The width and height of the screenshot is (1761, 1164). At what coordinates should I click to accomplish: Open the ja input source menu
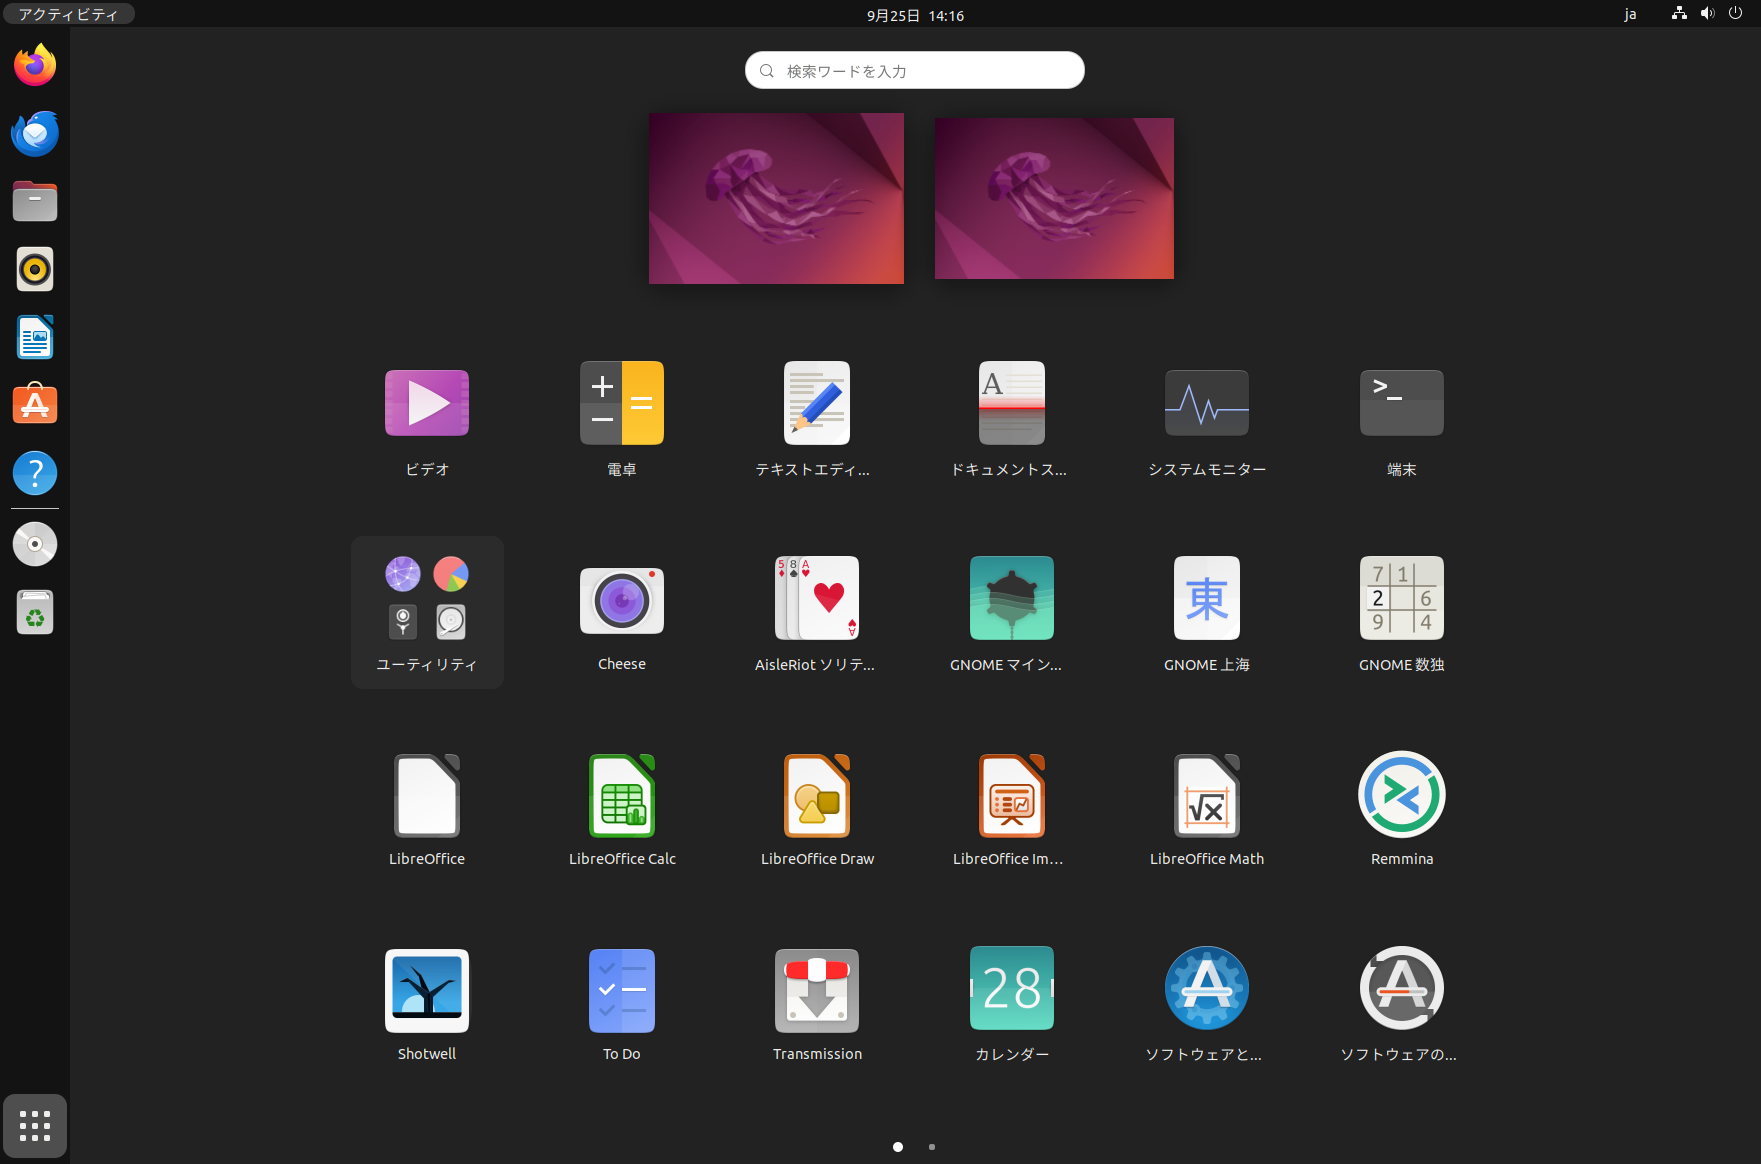[1630, 14]
